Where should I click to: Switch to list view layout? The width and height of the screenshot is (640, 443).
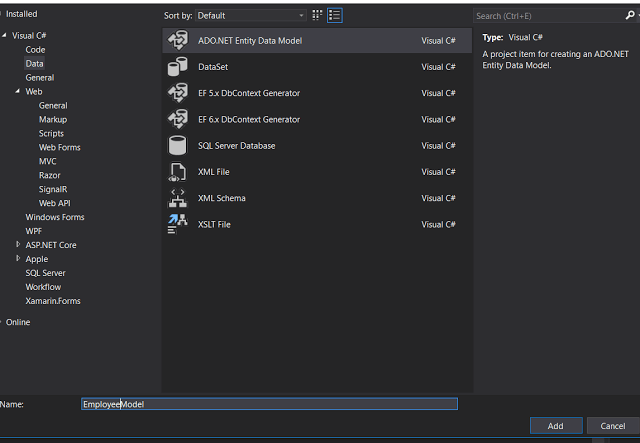click(335, 16)
